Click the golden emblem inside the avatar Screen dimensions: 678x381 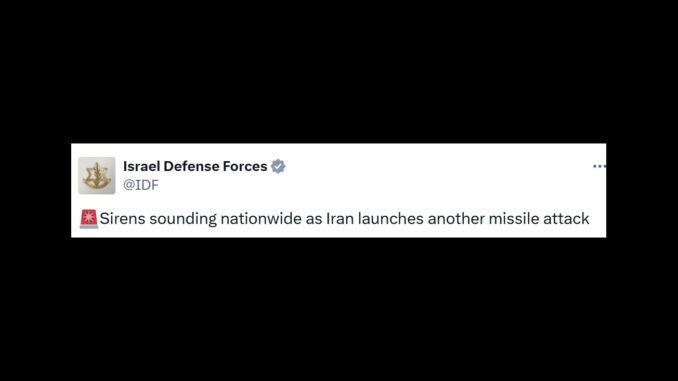tap(96, 176)
